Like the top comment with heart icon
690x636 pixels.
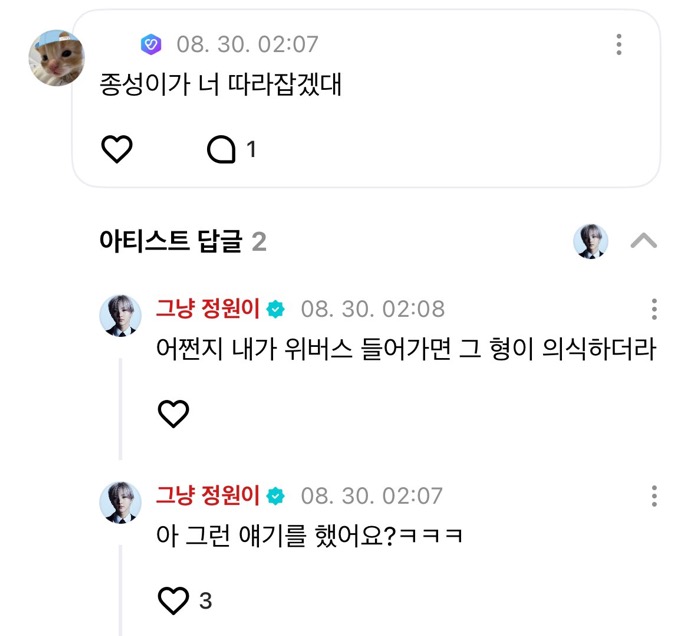tap(118, 150)
